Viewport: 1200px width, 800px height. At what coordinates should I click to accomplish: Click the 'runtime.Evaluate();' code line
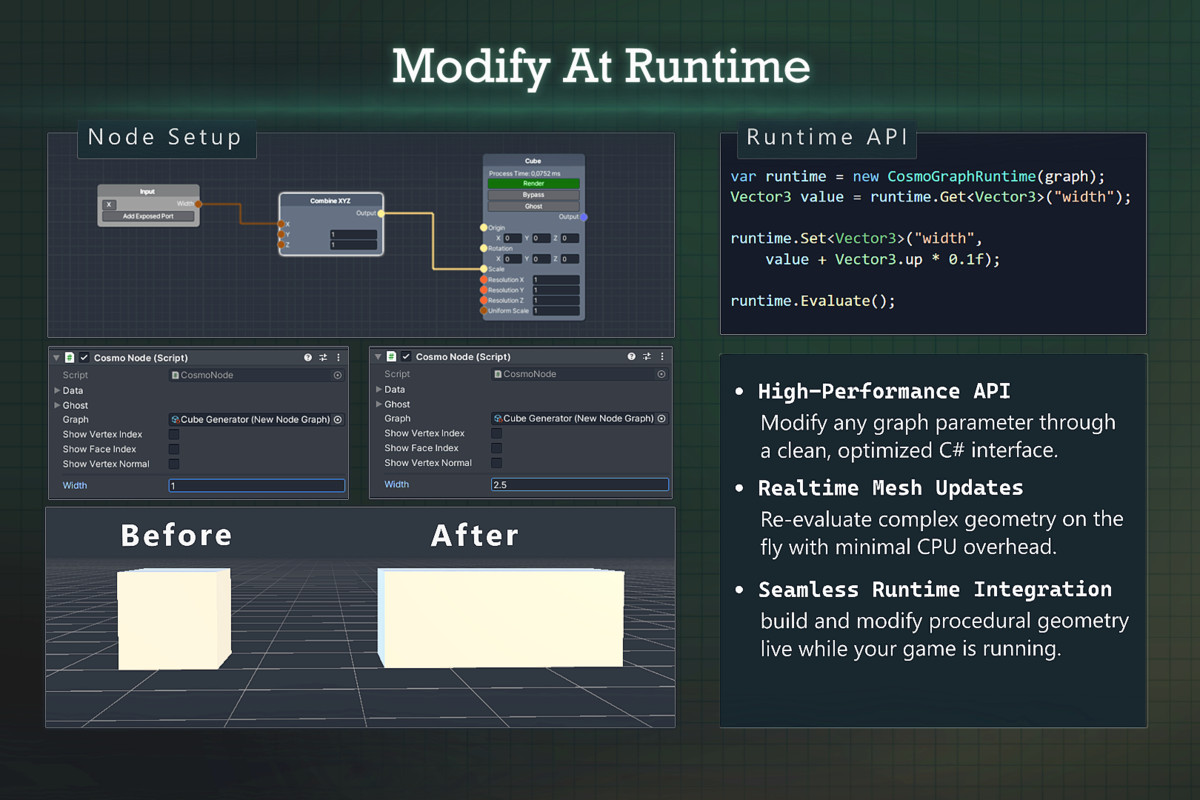[813, 301]
